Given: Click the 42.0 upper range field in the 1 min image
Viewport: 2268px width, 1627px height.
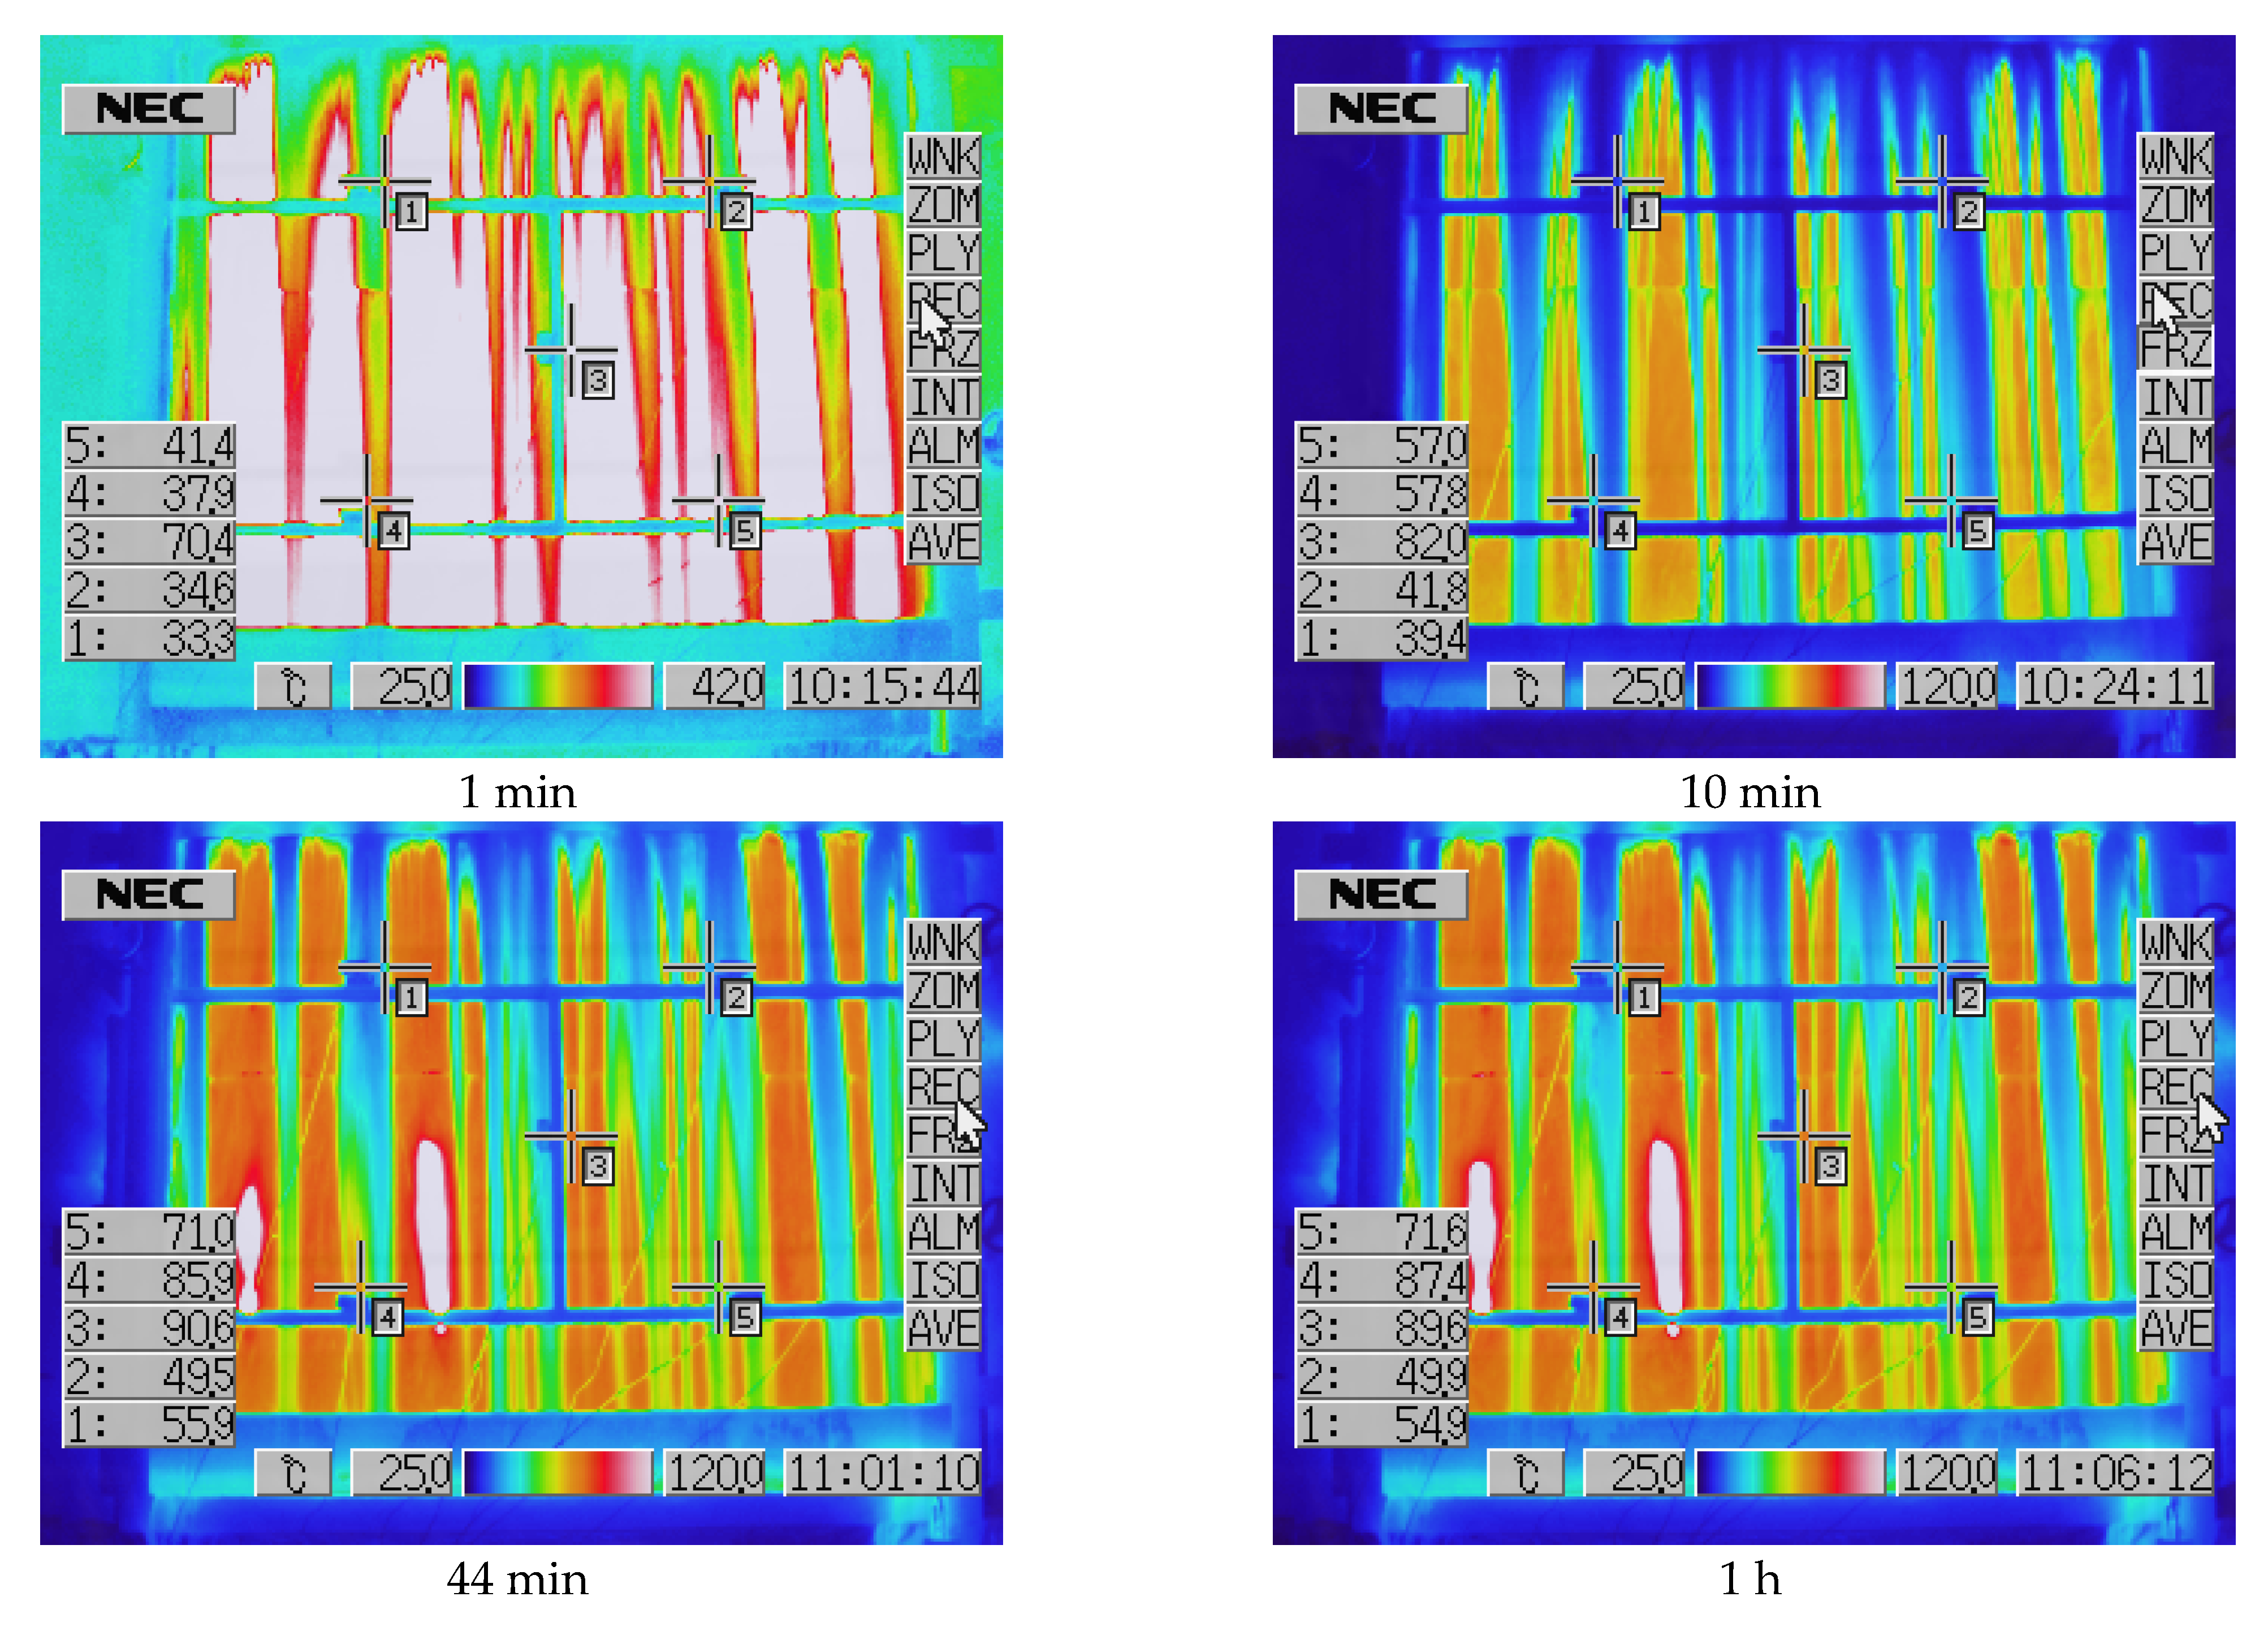Looking at the screenshot, I should coord(714,687).
